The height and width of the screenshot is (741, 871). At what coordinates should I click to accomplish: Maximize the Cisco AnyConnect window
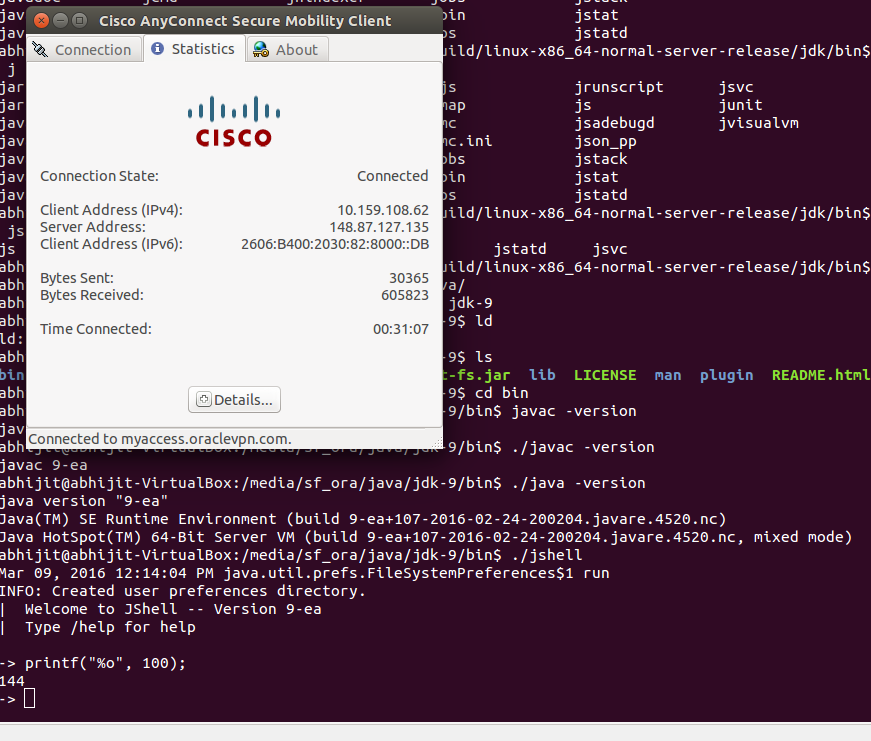pos(76,20)
